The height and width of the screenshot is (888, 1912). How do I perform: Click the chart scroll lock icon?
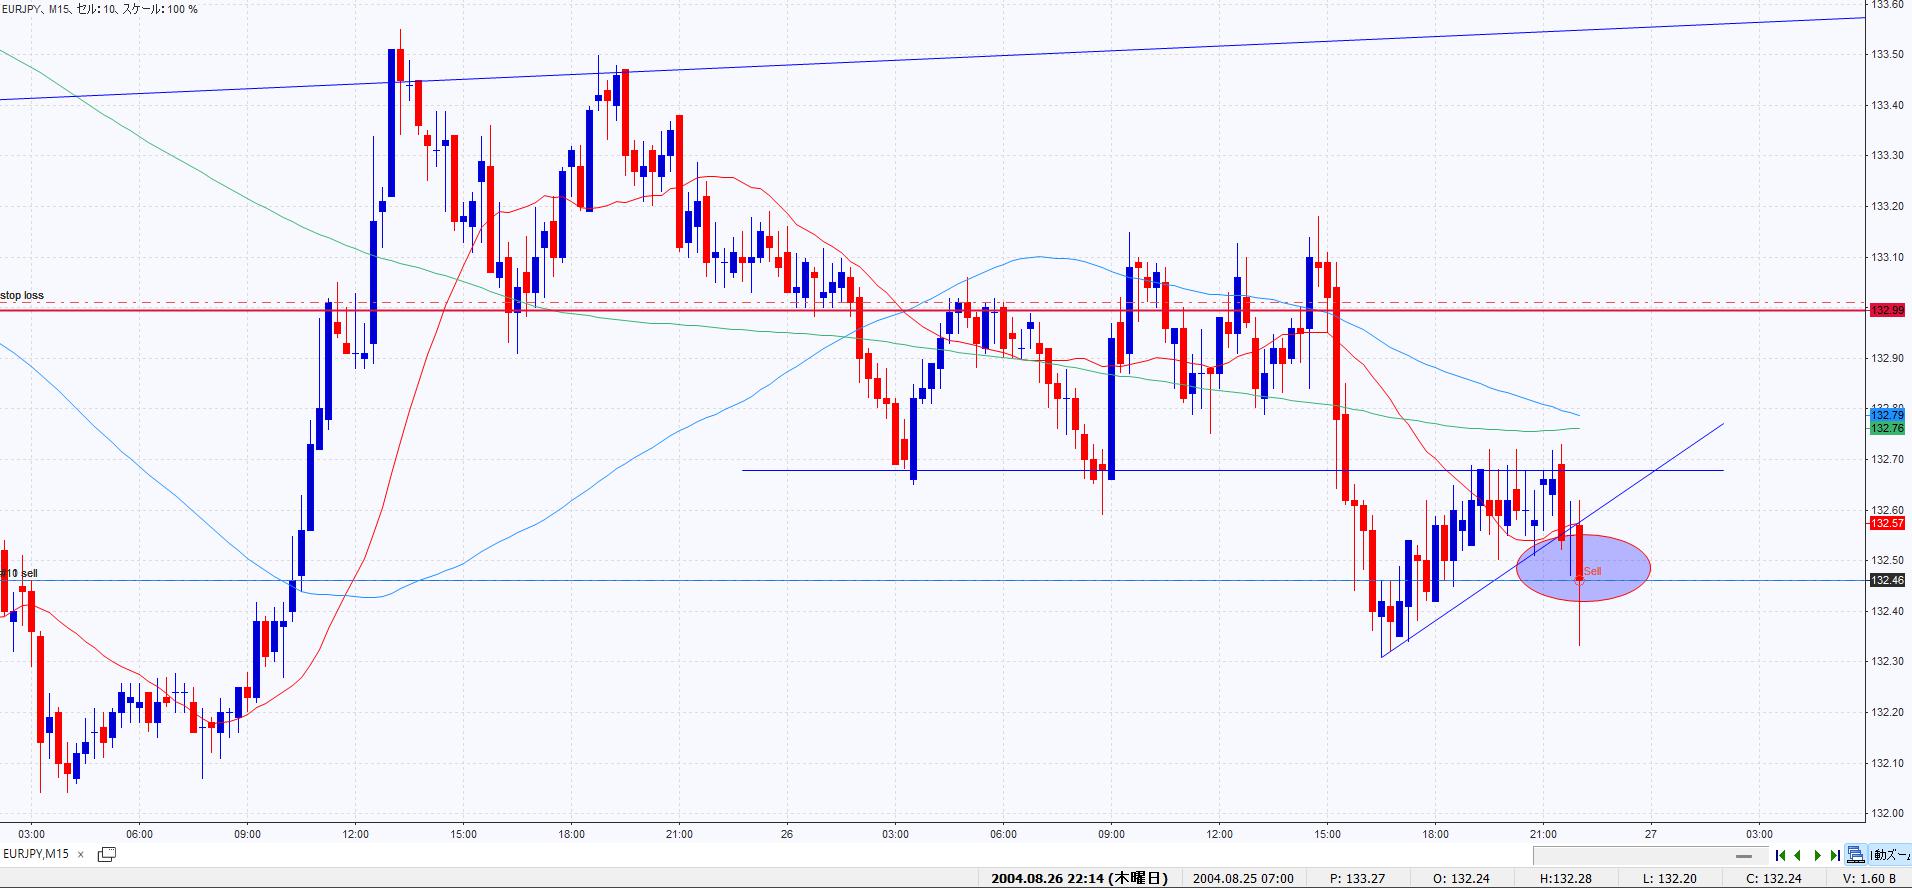click(1855, 855)
